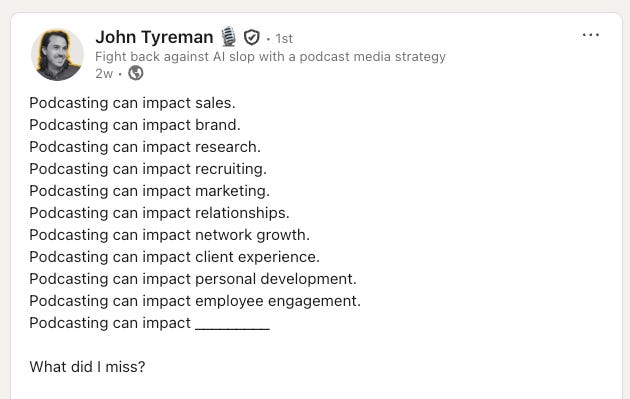Click the line ending with 'brand.'
630x399 pixels.
[135, 125]
